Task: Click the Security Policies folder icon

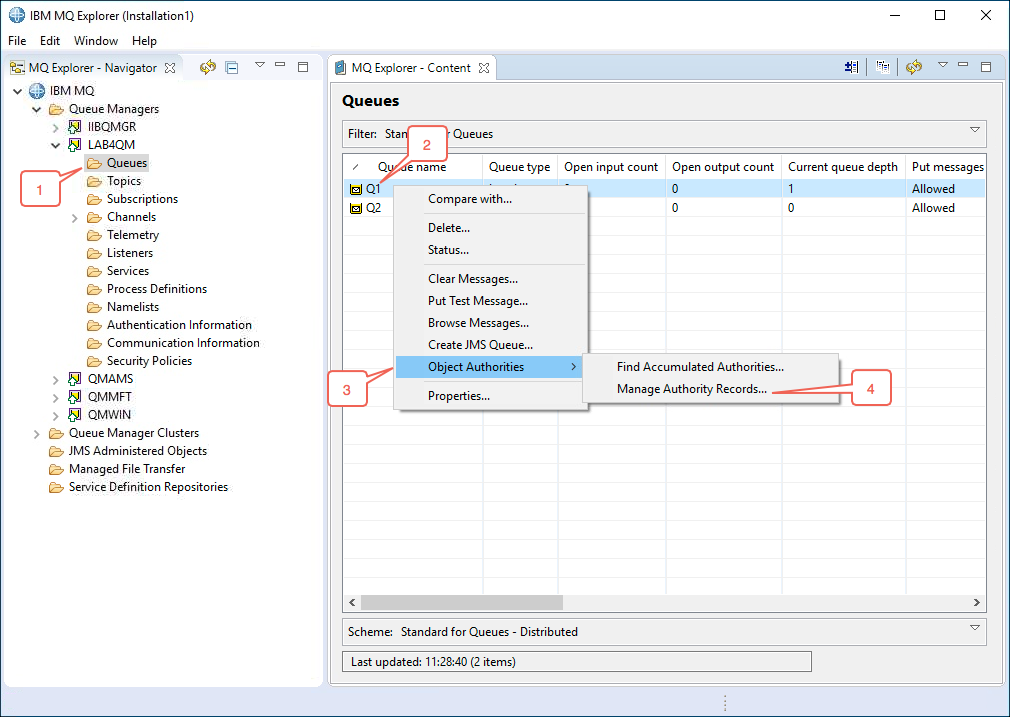Action: click(94, 361)
